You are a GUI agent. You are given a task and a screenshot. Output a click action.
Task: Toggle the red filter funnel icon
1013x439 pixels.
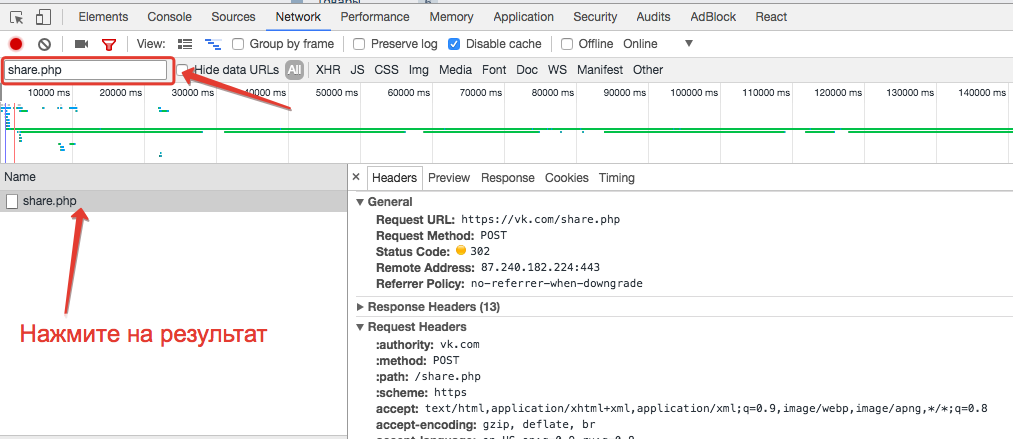[x=109, y=44]
